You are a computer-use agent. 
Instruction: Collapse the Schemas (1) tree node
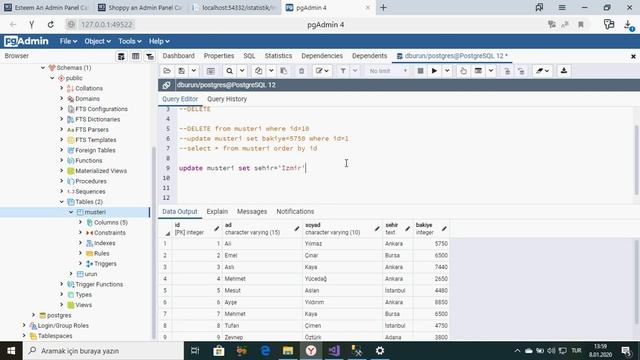(43, 68)
